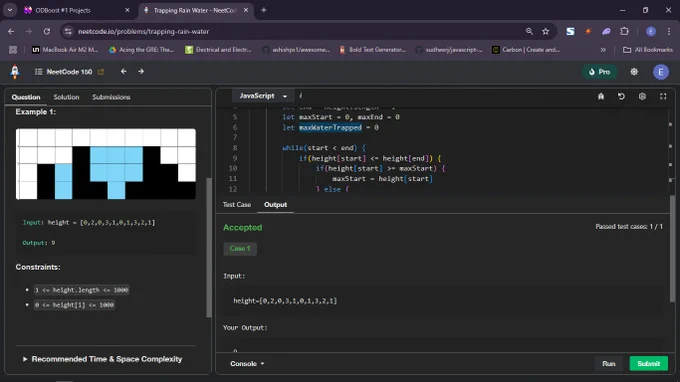680x382 pixels.
Task: Switch to the Submissions tab
Action: 111,97
